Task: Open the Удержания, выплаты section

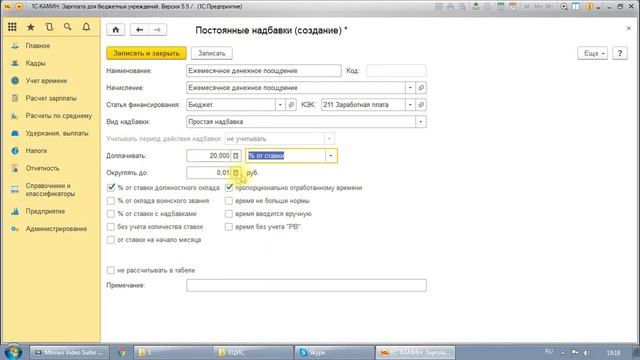Action: coord(57,133)
